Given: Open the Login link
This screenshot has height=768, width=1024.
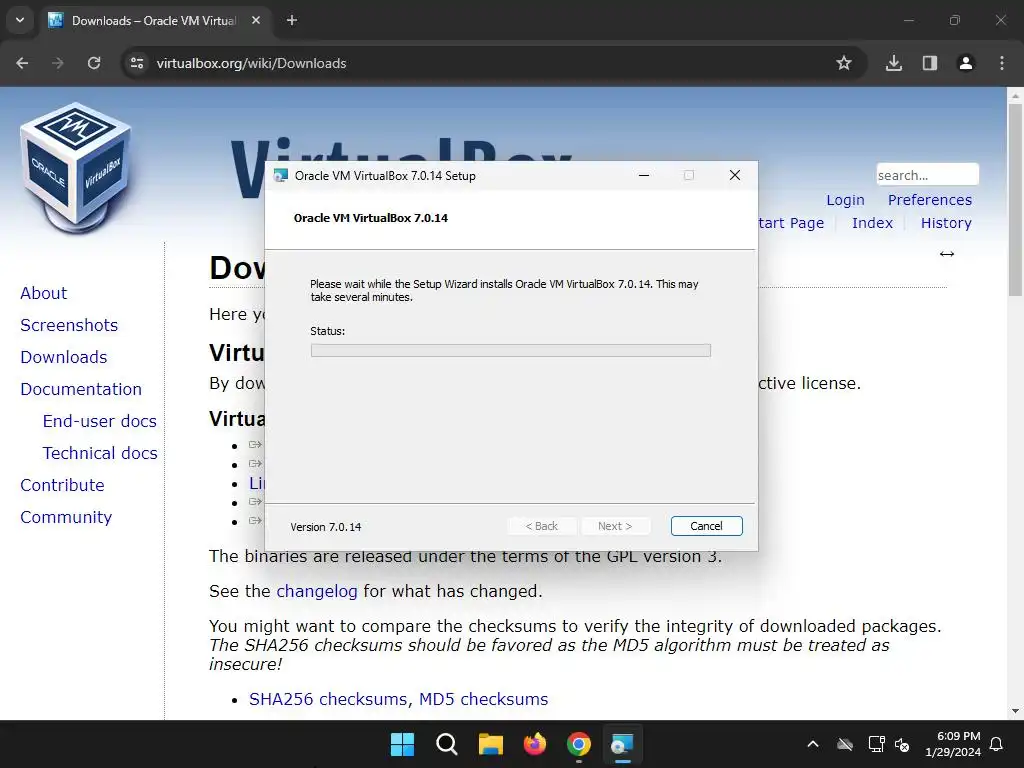Looking at the screenshot, I should (x=845, y=200).
